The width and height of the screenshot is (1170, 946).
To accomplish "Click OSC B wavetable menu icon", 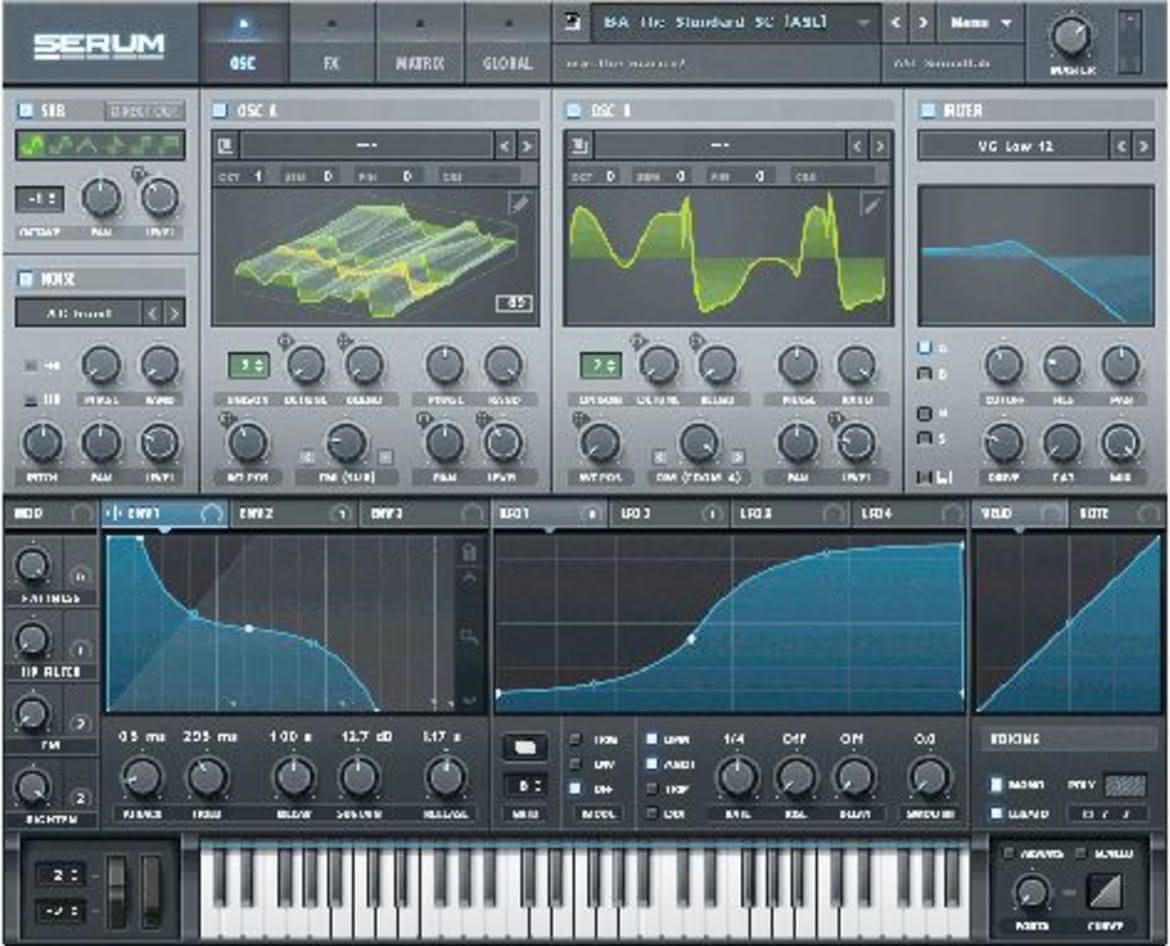I will 578,145.
